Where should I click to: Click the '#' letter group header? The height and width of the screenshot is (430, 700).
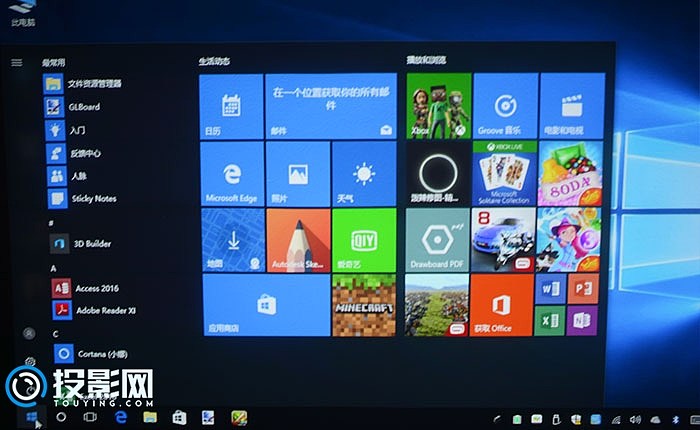tap(51, 222)
